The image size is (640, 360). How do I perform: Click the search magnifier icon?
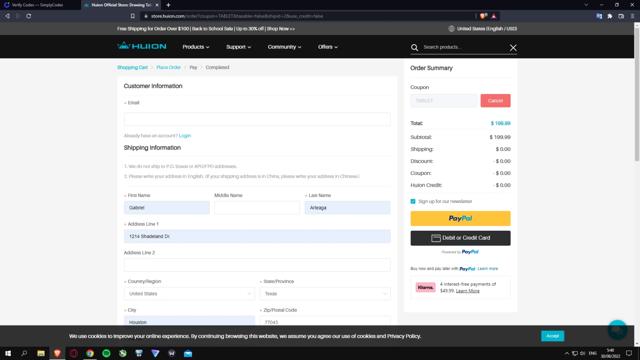(x=414, y=48)
